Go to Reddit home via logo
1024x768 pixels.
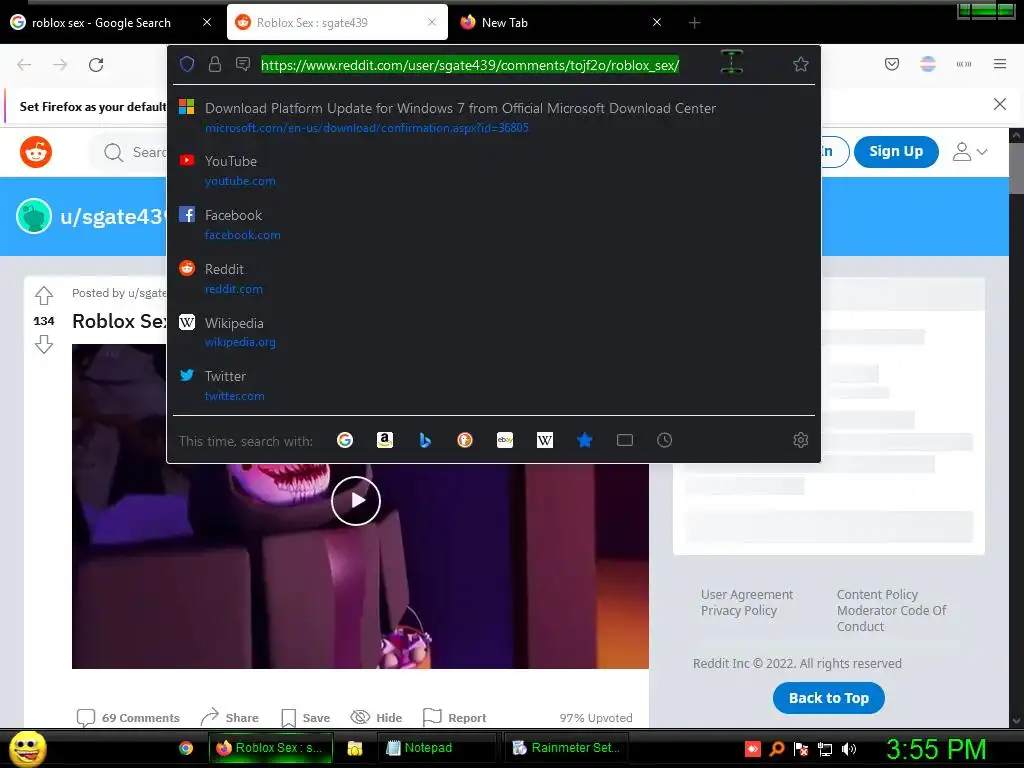point(36,152)
